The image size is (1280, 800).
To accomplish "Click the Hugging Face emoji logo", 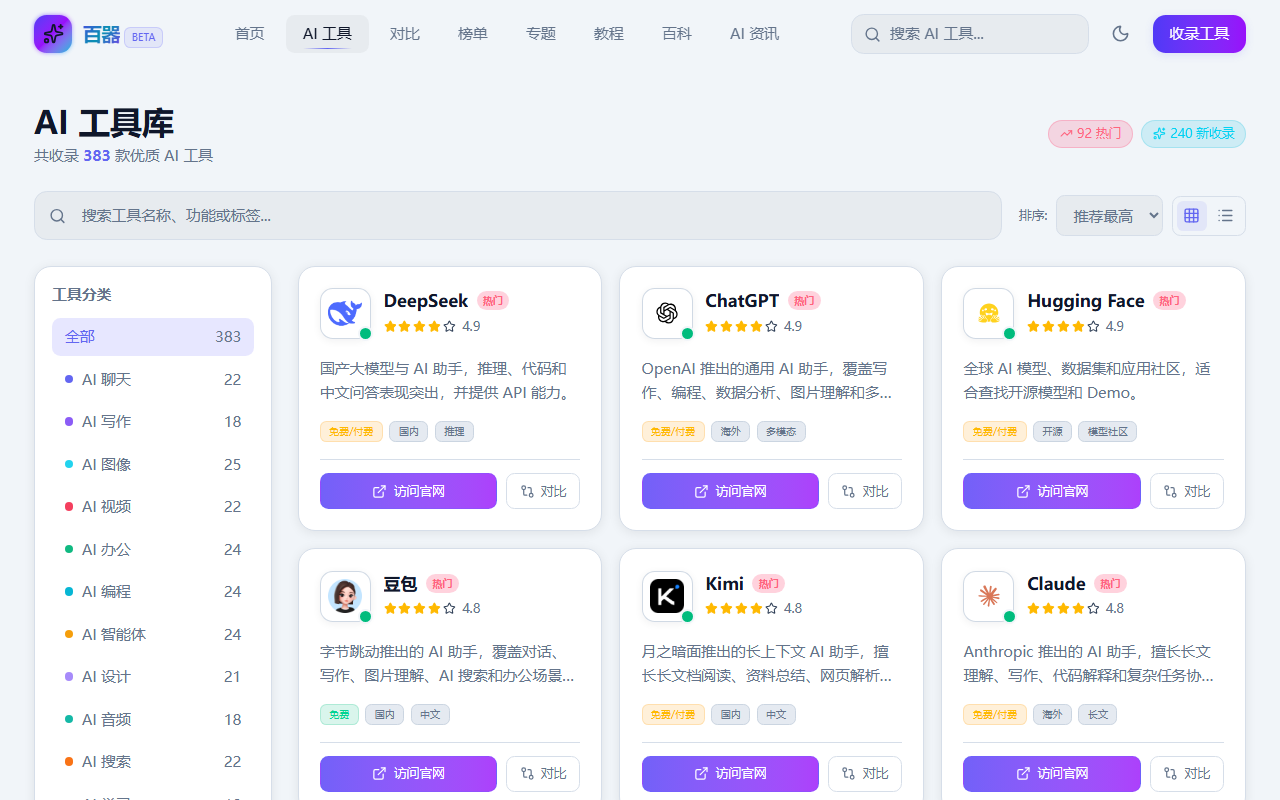I will click(989, 313).
